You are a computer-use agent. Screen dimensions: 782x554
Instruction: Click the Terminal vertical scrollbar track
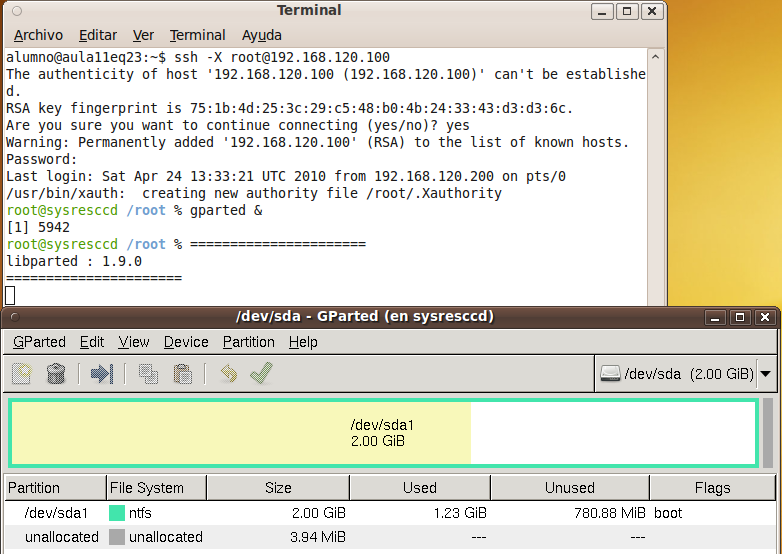[656, 185]
